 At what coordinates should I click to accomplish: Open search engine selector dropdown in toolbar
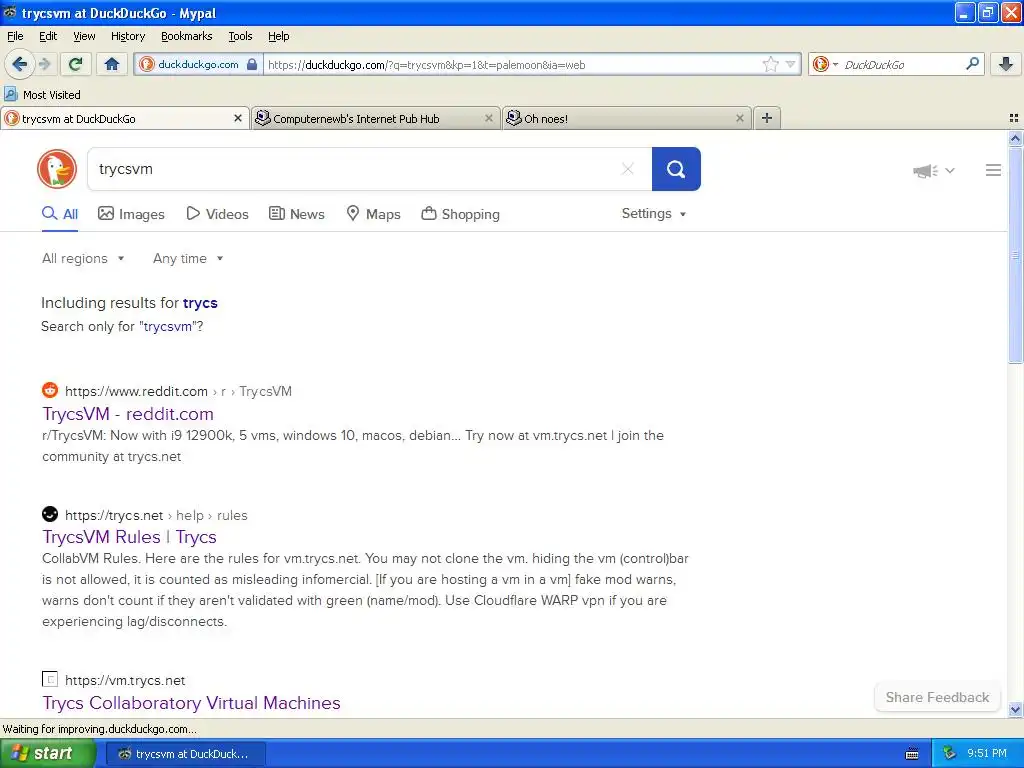coord(825,64)
